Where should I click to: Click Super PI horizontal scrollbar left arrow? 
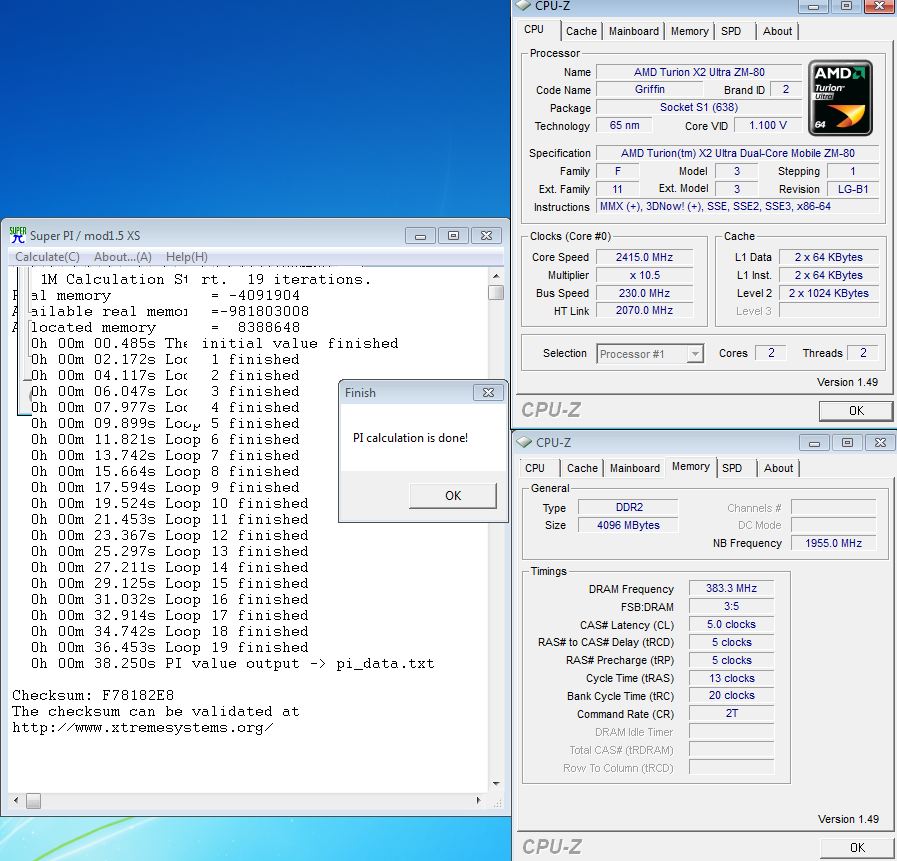click(16, 801)
